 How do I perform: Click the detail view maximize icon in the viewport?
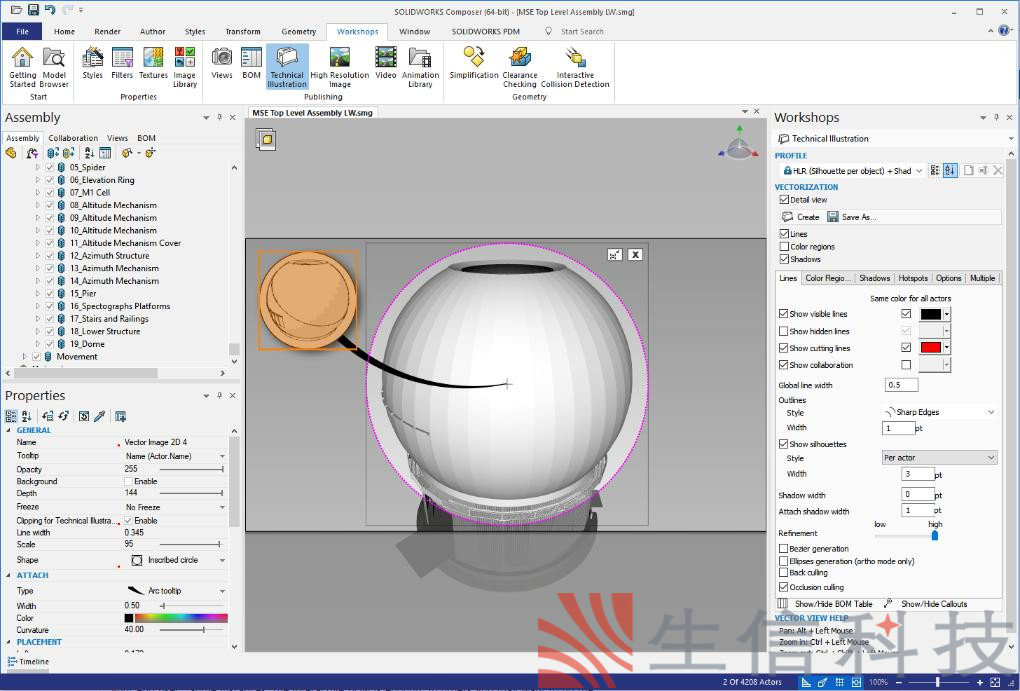coord(614,254)
